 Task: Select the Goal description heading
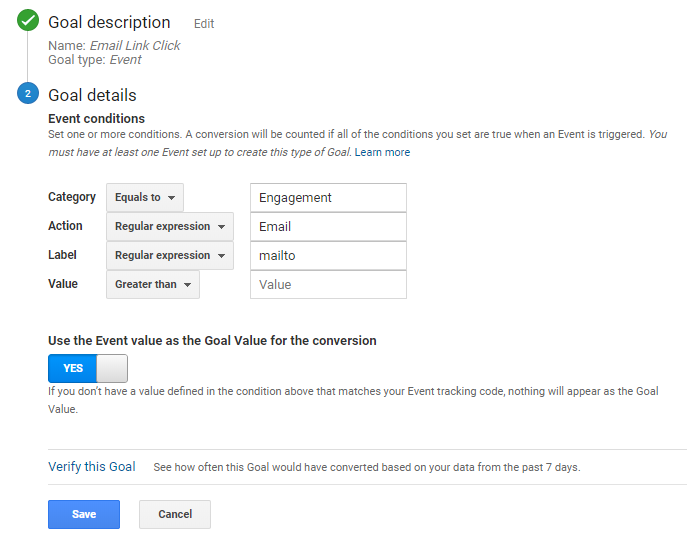pos(109,22)
